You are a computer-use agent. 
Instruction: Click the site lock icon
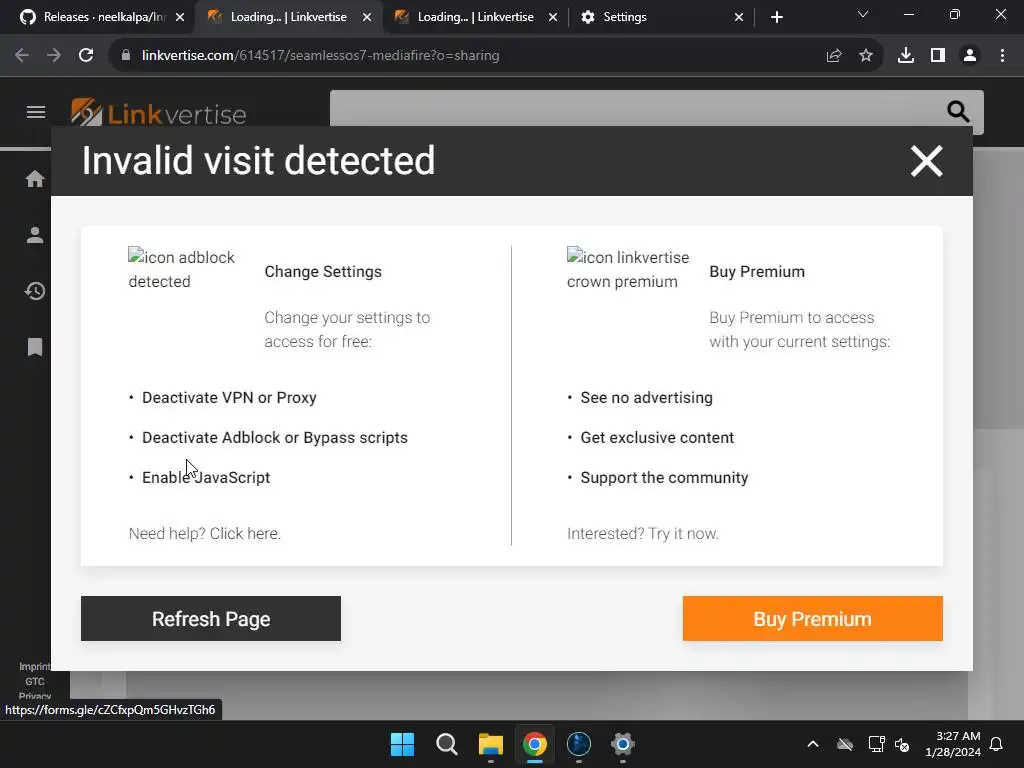pos(125,56)
